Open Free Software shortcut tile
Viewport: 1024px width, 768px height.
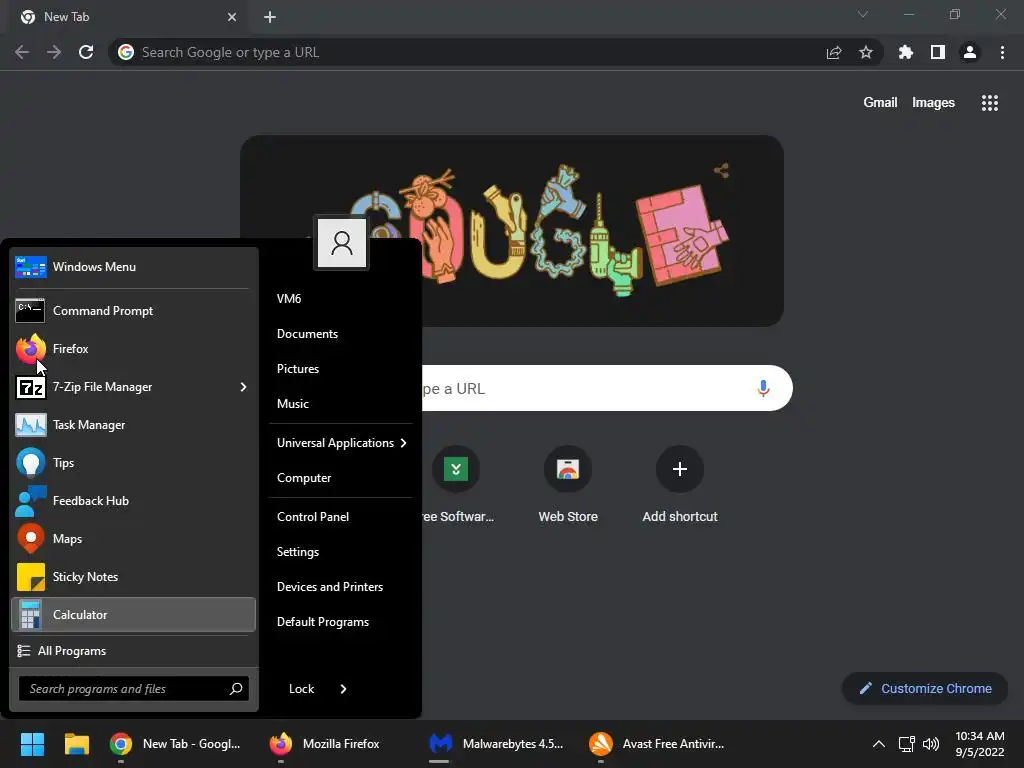point(456,487)
